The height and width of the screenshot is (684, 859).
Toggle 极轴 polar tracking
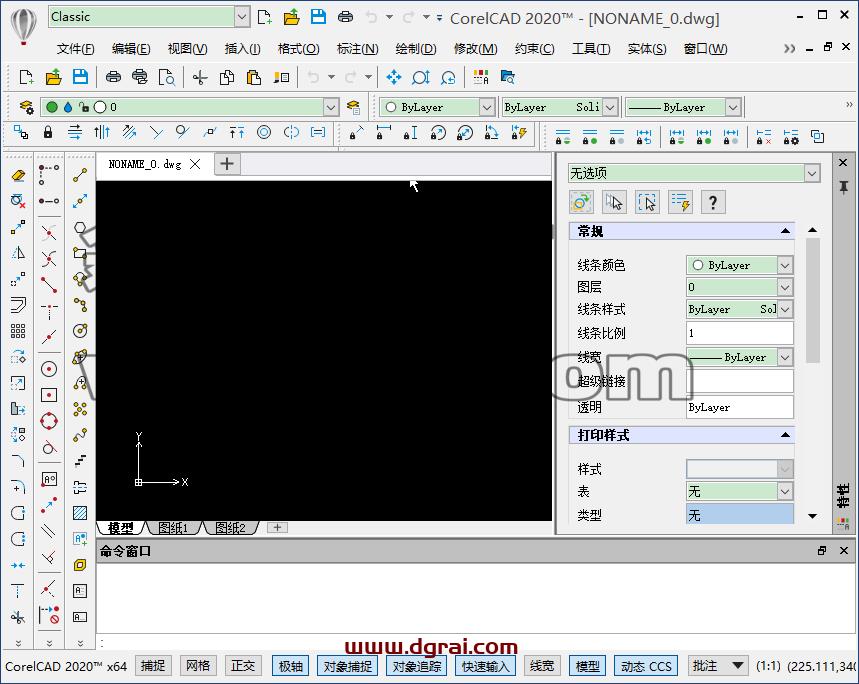pyautogui.click(x=291, y=666)
